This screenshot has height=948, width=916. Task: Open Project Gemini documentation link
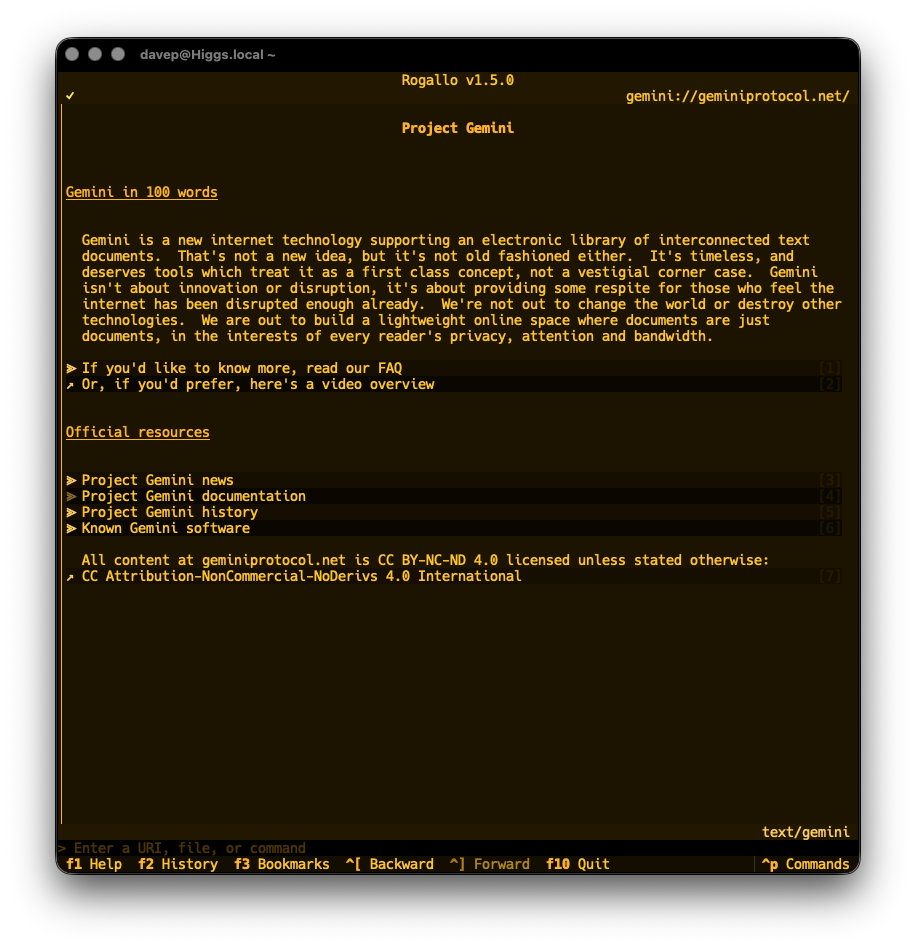tap(453, 496)
